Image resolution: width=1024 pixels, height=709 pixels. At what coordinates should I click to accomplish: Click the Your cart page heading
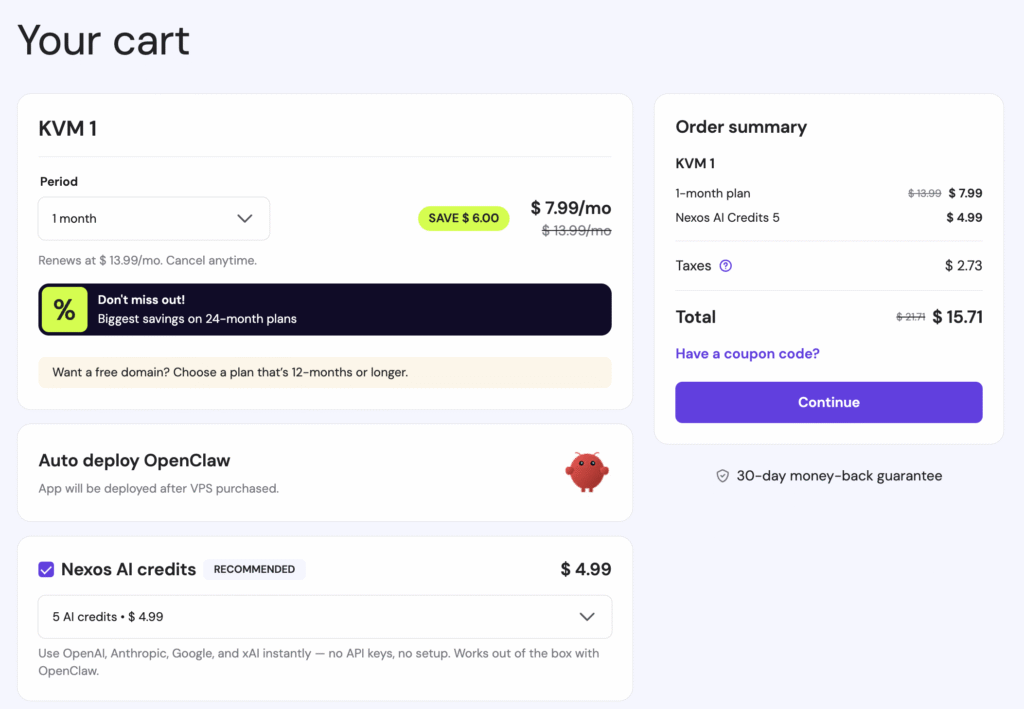[104, 41]
